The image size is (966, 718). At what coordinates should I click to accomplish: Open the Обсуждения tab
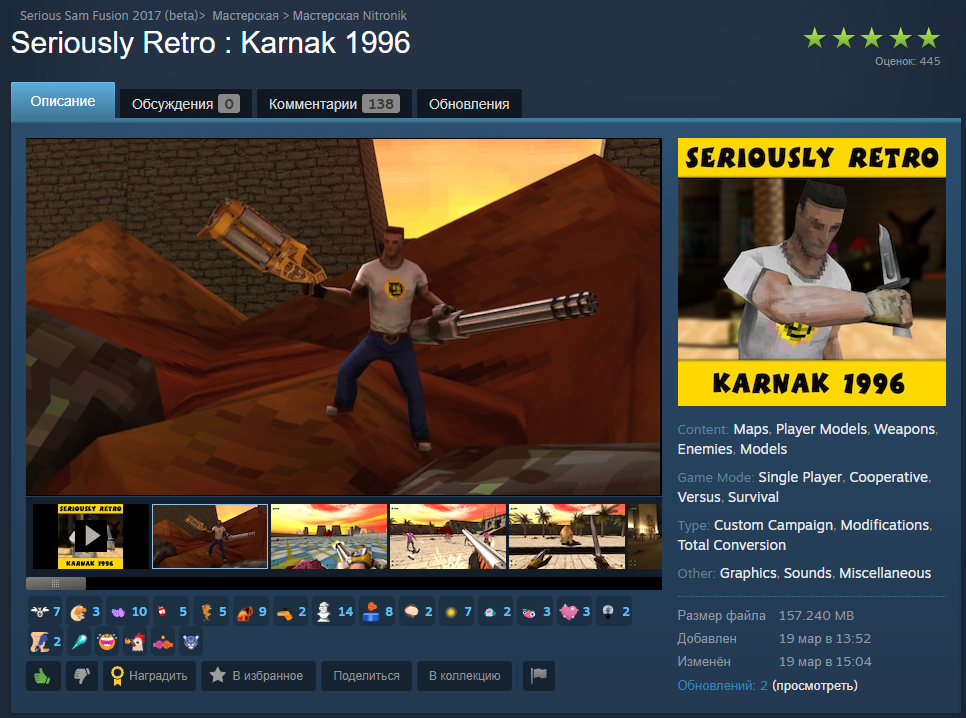(185, 104)
